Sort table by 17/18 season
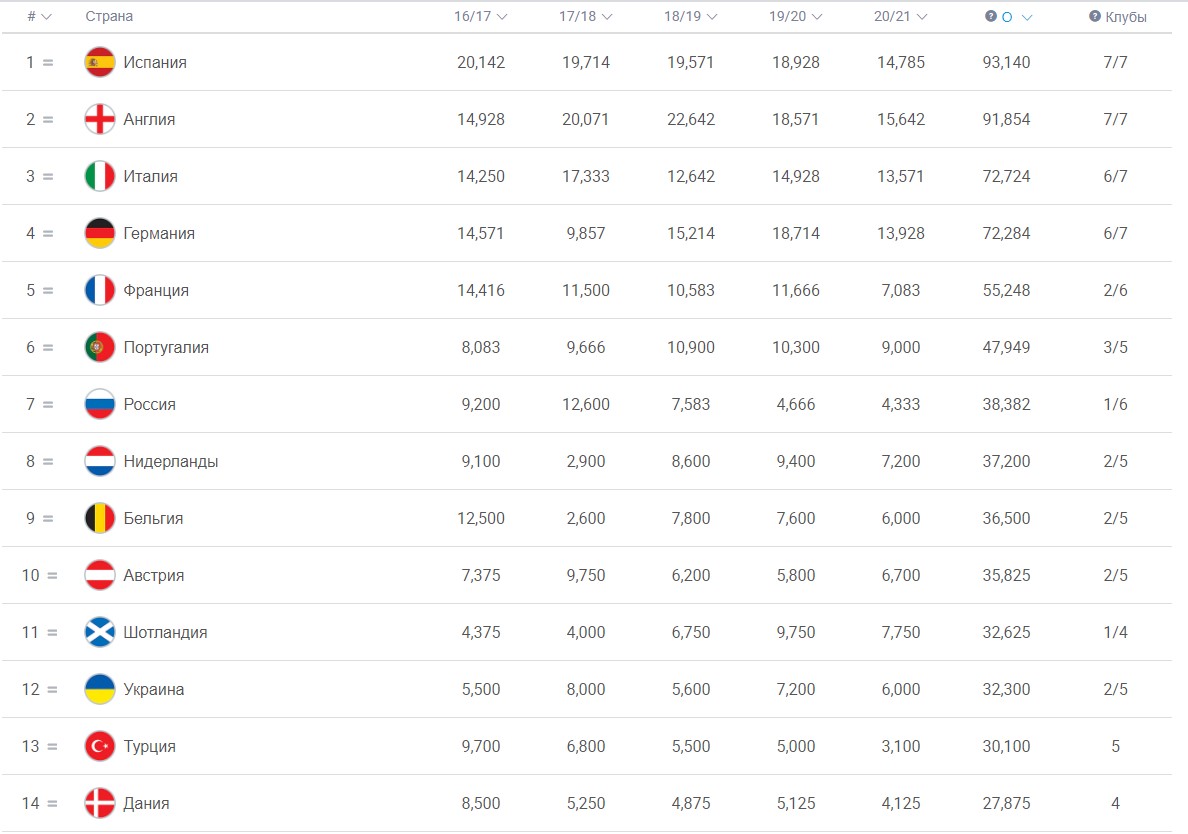This screenshot has width=1188, height=834. 585,16
